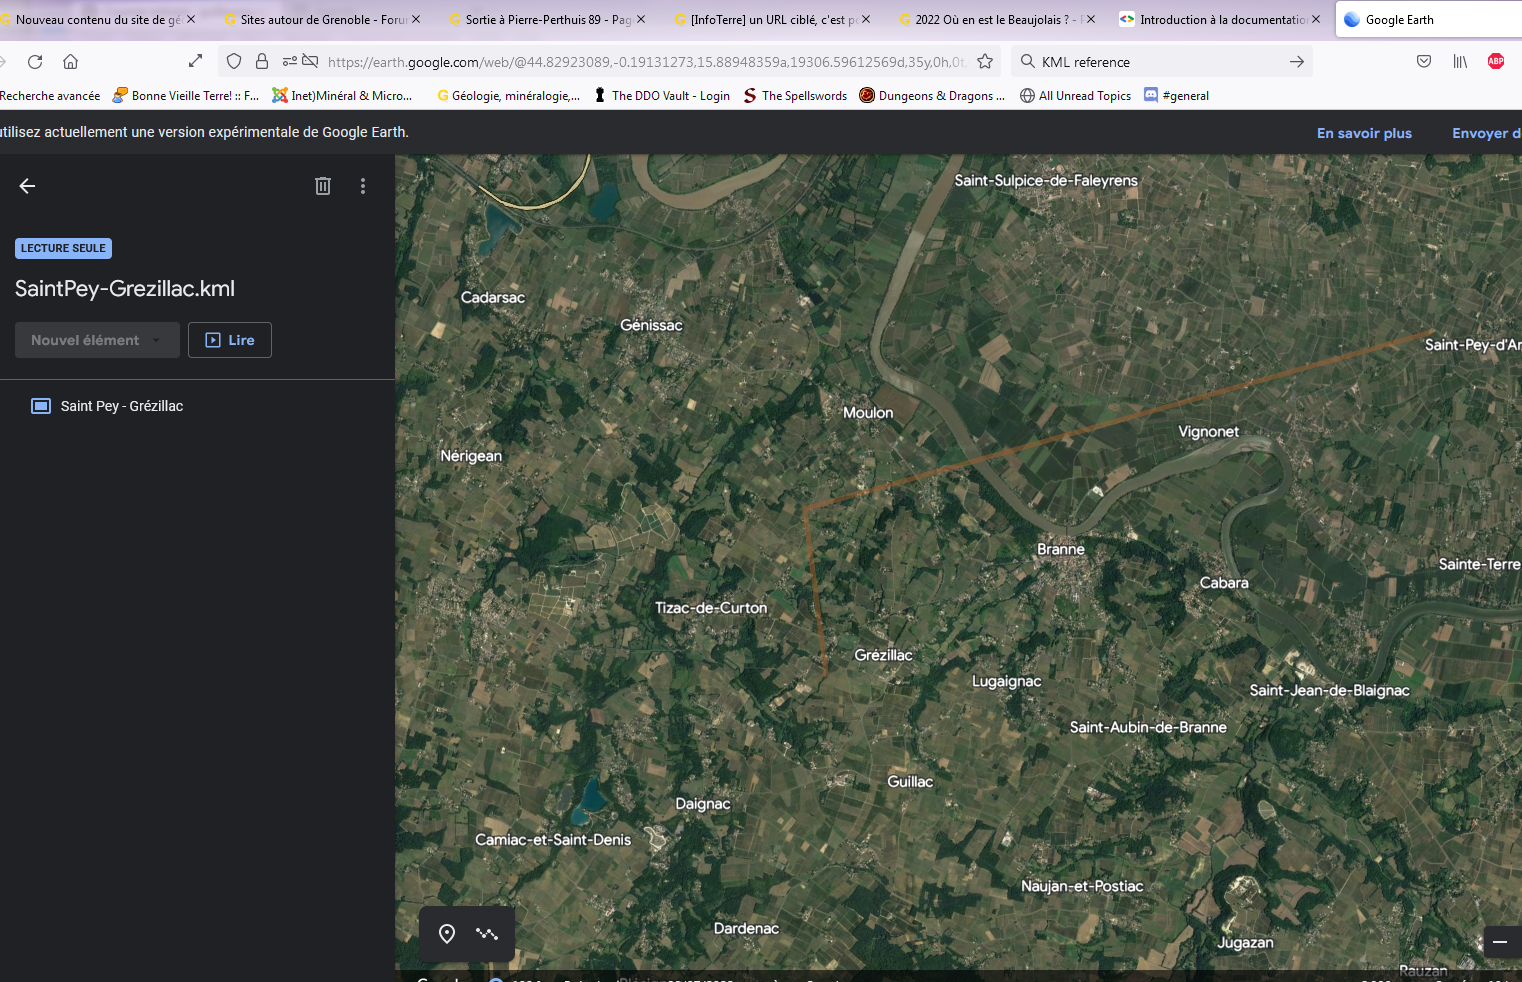Close the Sortie à Pierre-Perthuis tab
Screen dimensions: 1522x982
click(x=641, y=19)
